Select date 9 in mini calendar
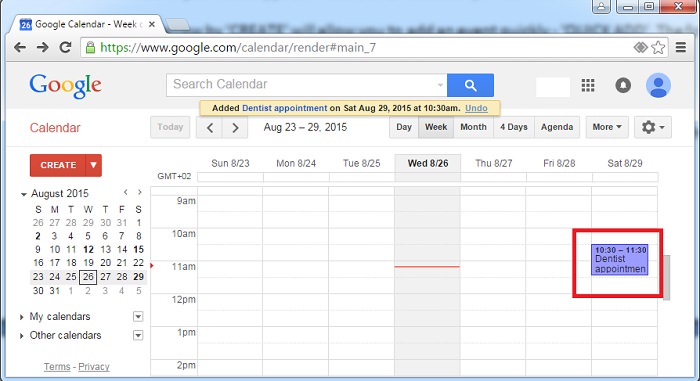The image size is (700, 381). pyautogui.click(x=38, y=250)
